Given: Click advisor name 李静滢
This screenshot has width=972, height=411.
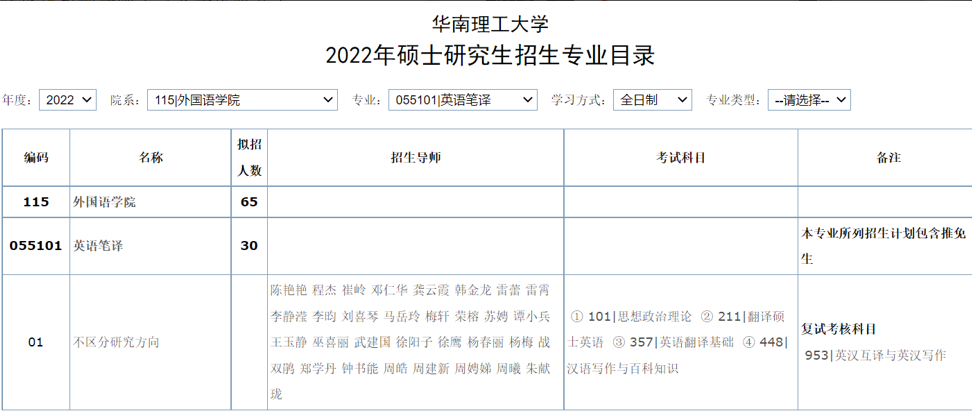Looking at the screenshot, I should pos(289,316).
